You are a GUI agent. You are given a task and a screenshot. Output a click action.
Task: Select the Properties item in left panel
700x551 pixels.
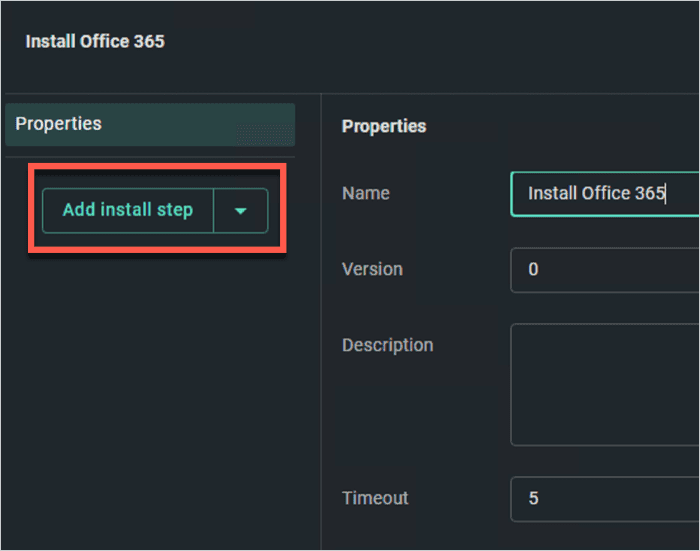[x=150, y=125]
